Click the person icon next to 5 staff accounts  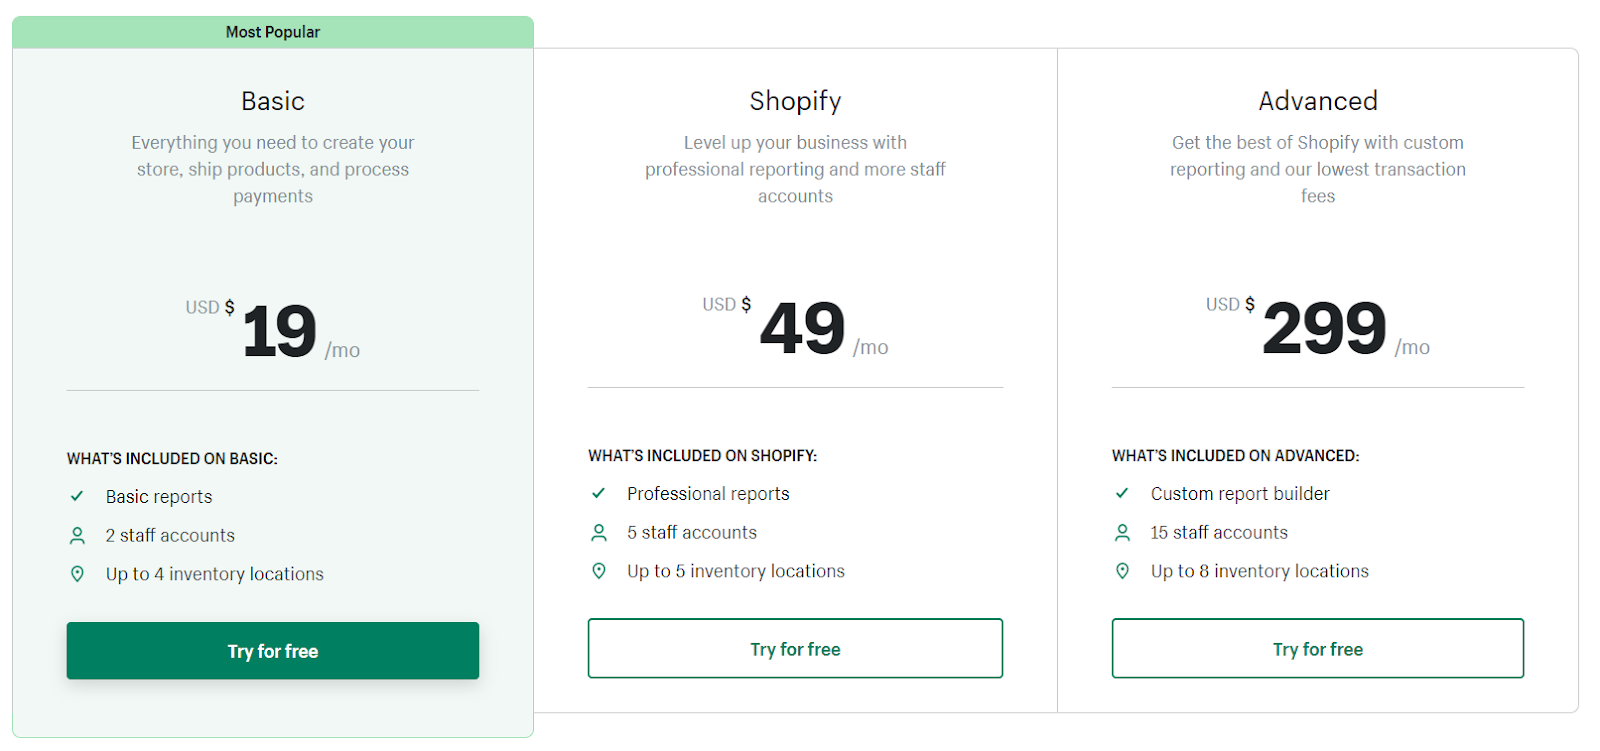[598, 532]
